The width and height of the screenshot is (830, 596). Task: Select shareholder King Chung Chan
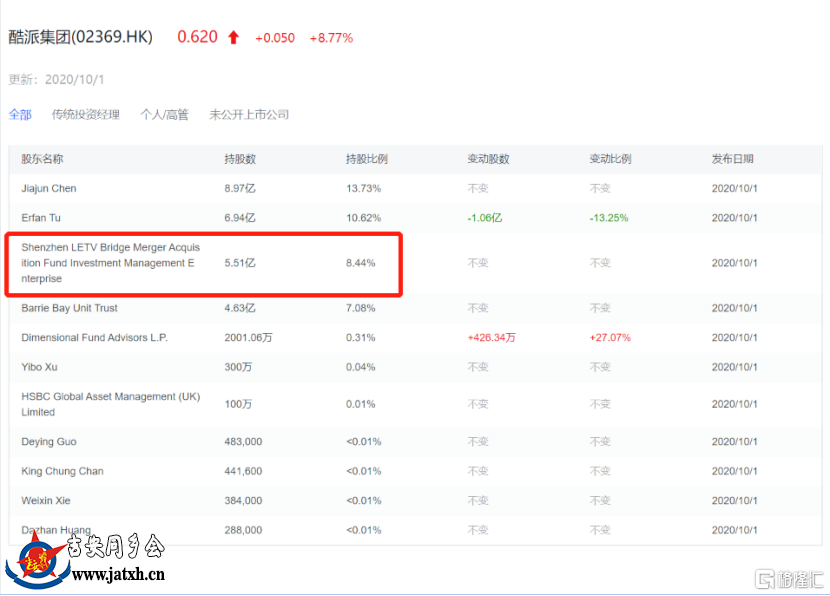click(x=62, y=471)
